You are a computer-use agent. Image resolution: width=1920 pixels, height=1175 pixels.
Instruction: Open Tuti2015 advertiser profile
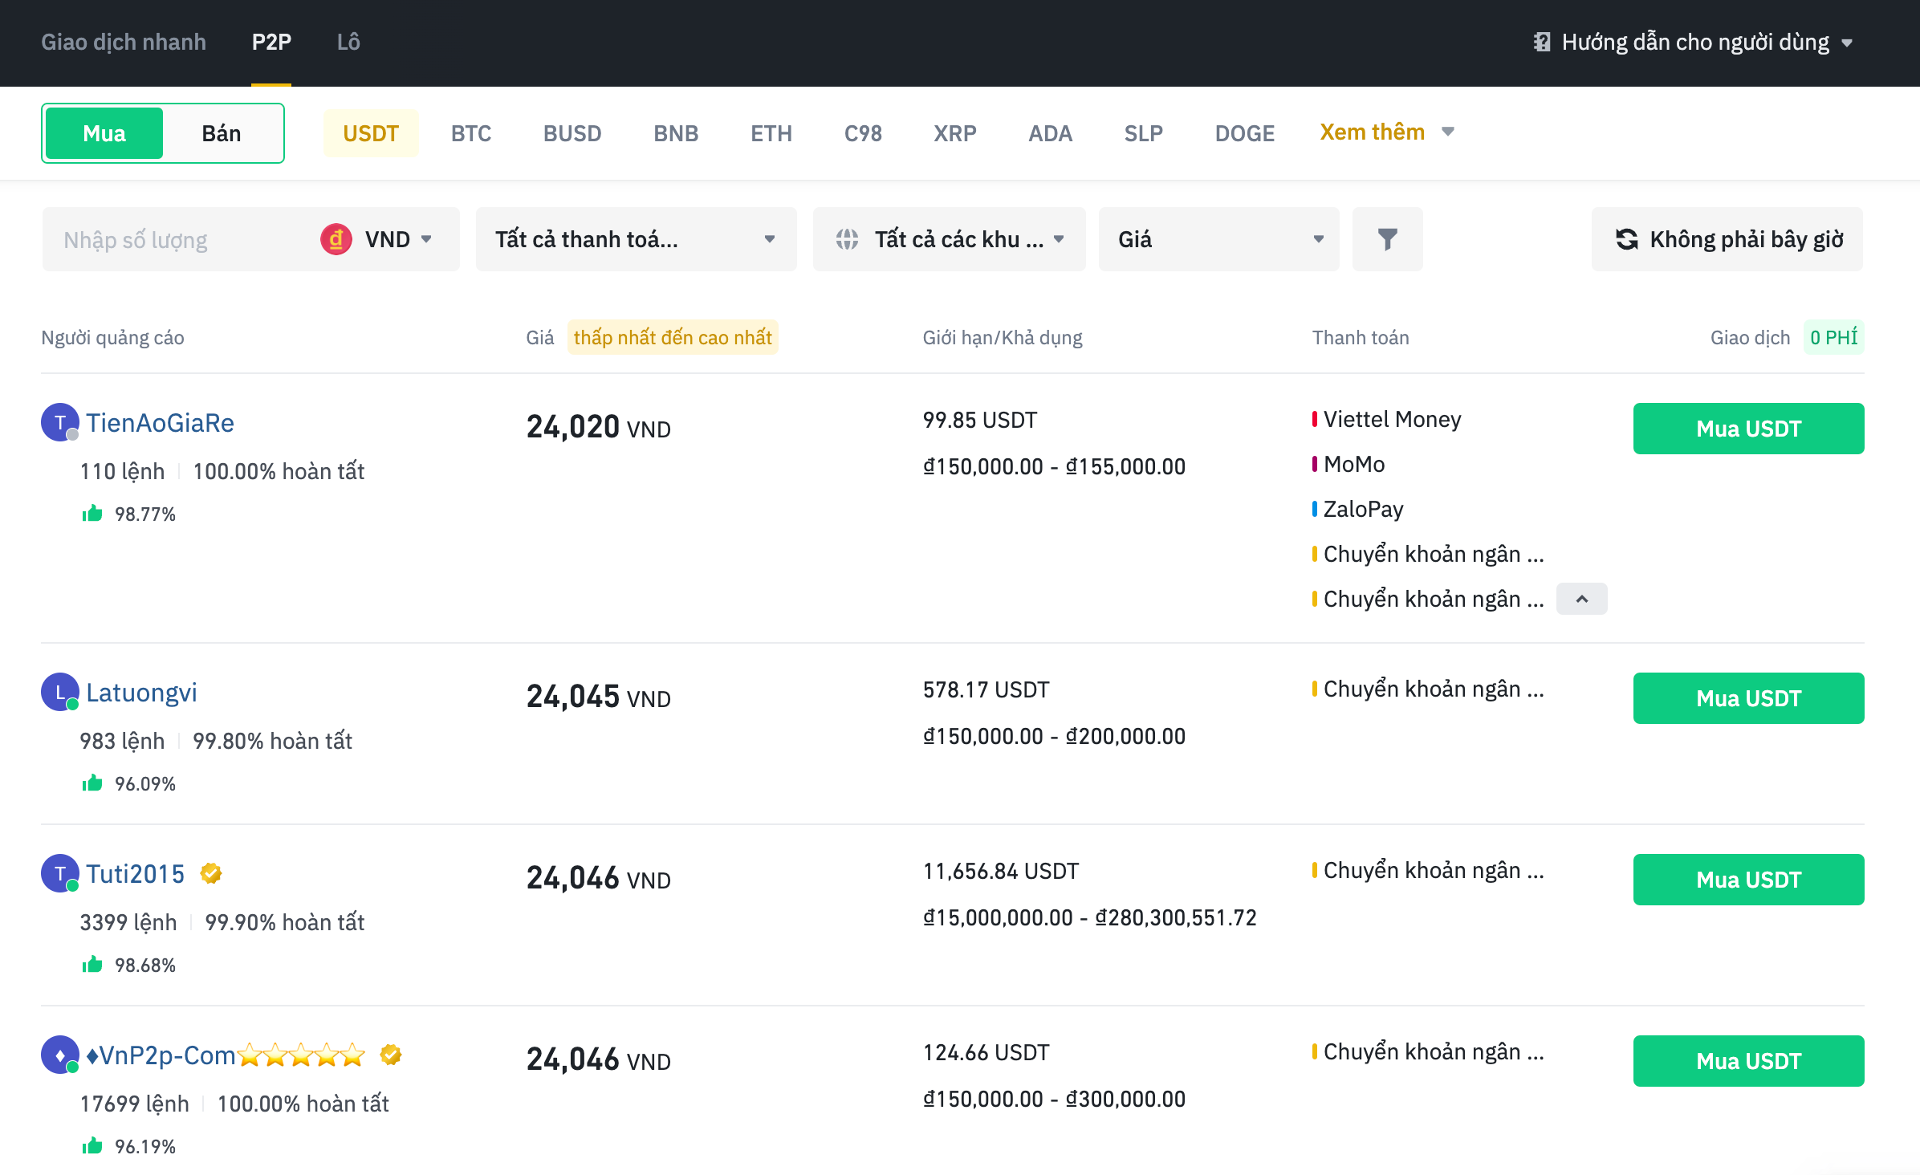[x=135, y=873]
